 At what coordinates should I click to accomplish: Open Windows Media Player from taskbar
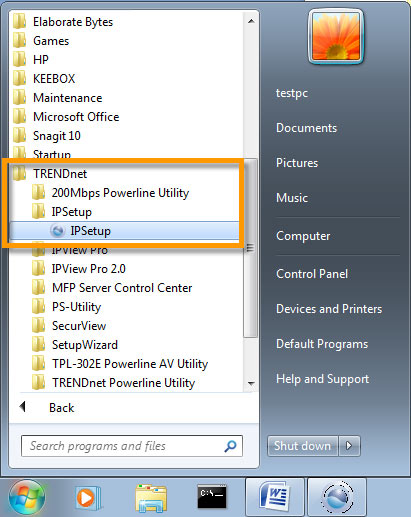pyautogui.click(x=87, y=498)
